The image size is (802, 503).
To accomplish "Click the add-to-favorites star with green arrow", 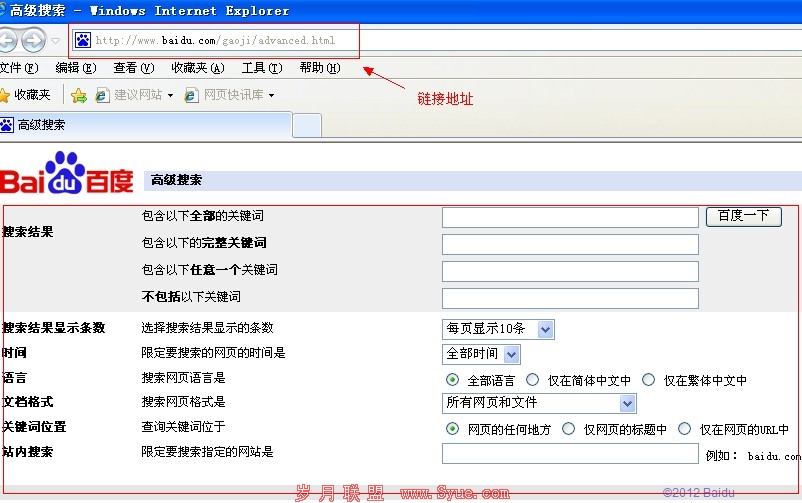I will coord(78,95).
